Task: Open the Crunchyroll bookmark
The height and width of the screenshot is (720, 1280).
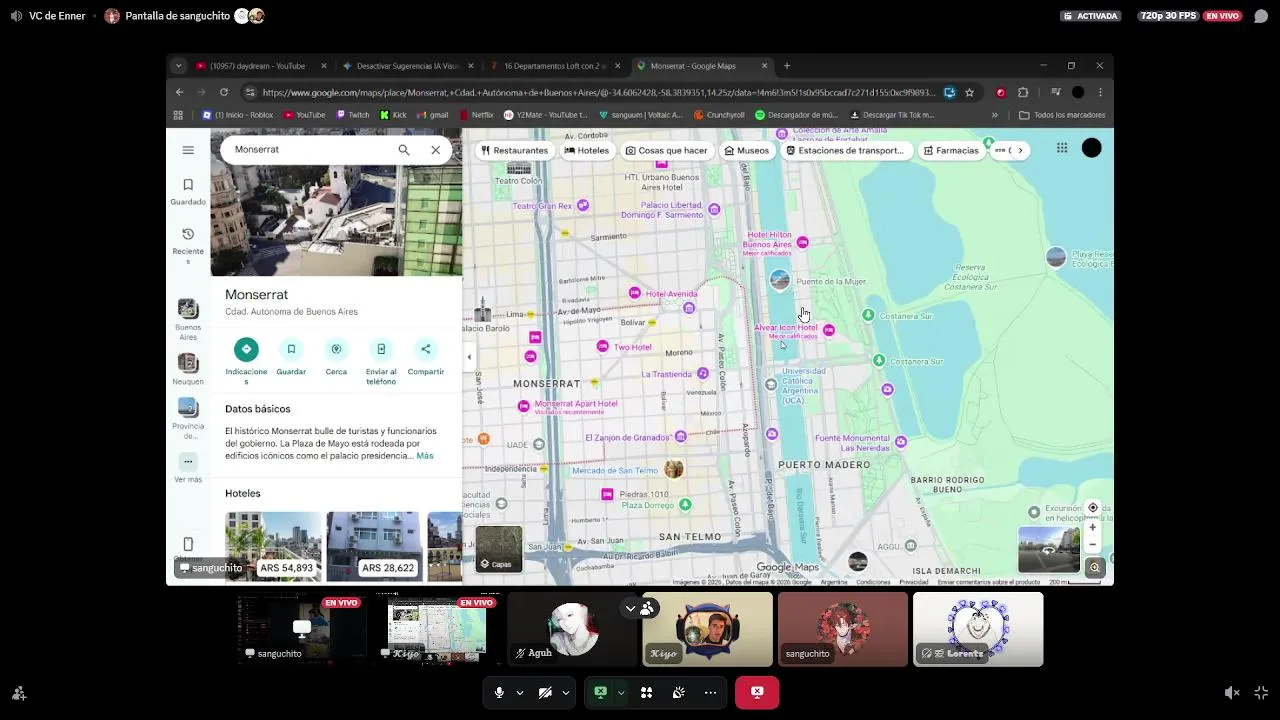Action: pos(719,115)
